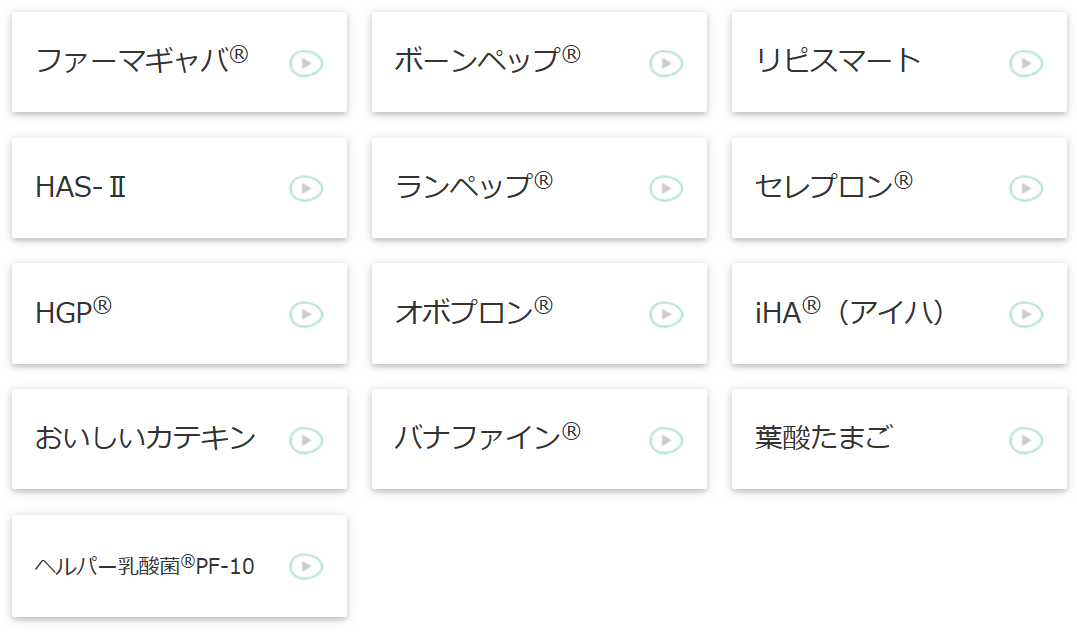
Task: Click the play arrow next to ボーンペップ
Action: [x=666, y=64]
